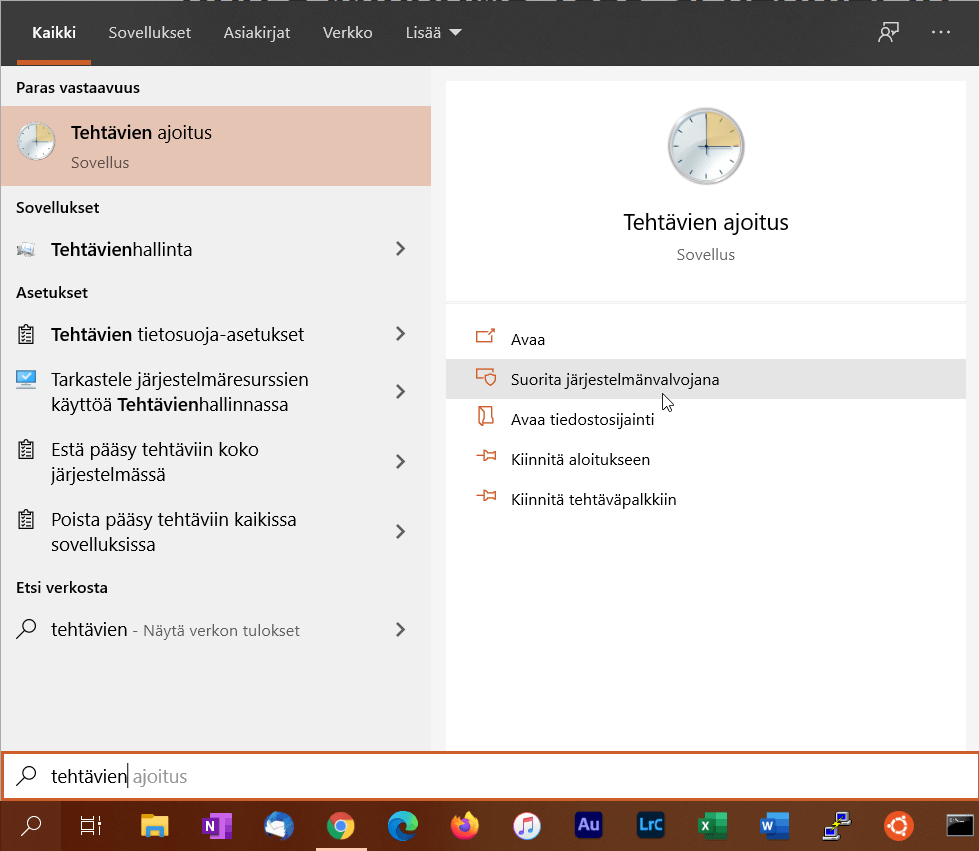Click into the search text field
Screen dimensions: 979x851
point(500,776)
